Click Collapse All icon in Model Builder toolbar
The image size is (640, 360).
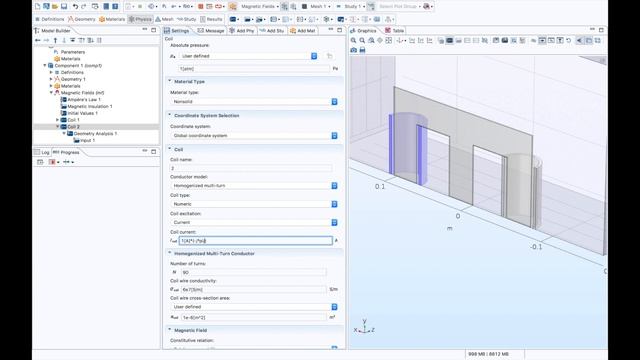pyautogui.click(x=73, y=40)
